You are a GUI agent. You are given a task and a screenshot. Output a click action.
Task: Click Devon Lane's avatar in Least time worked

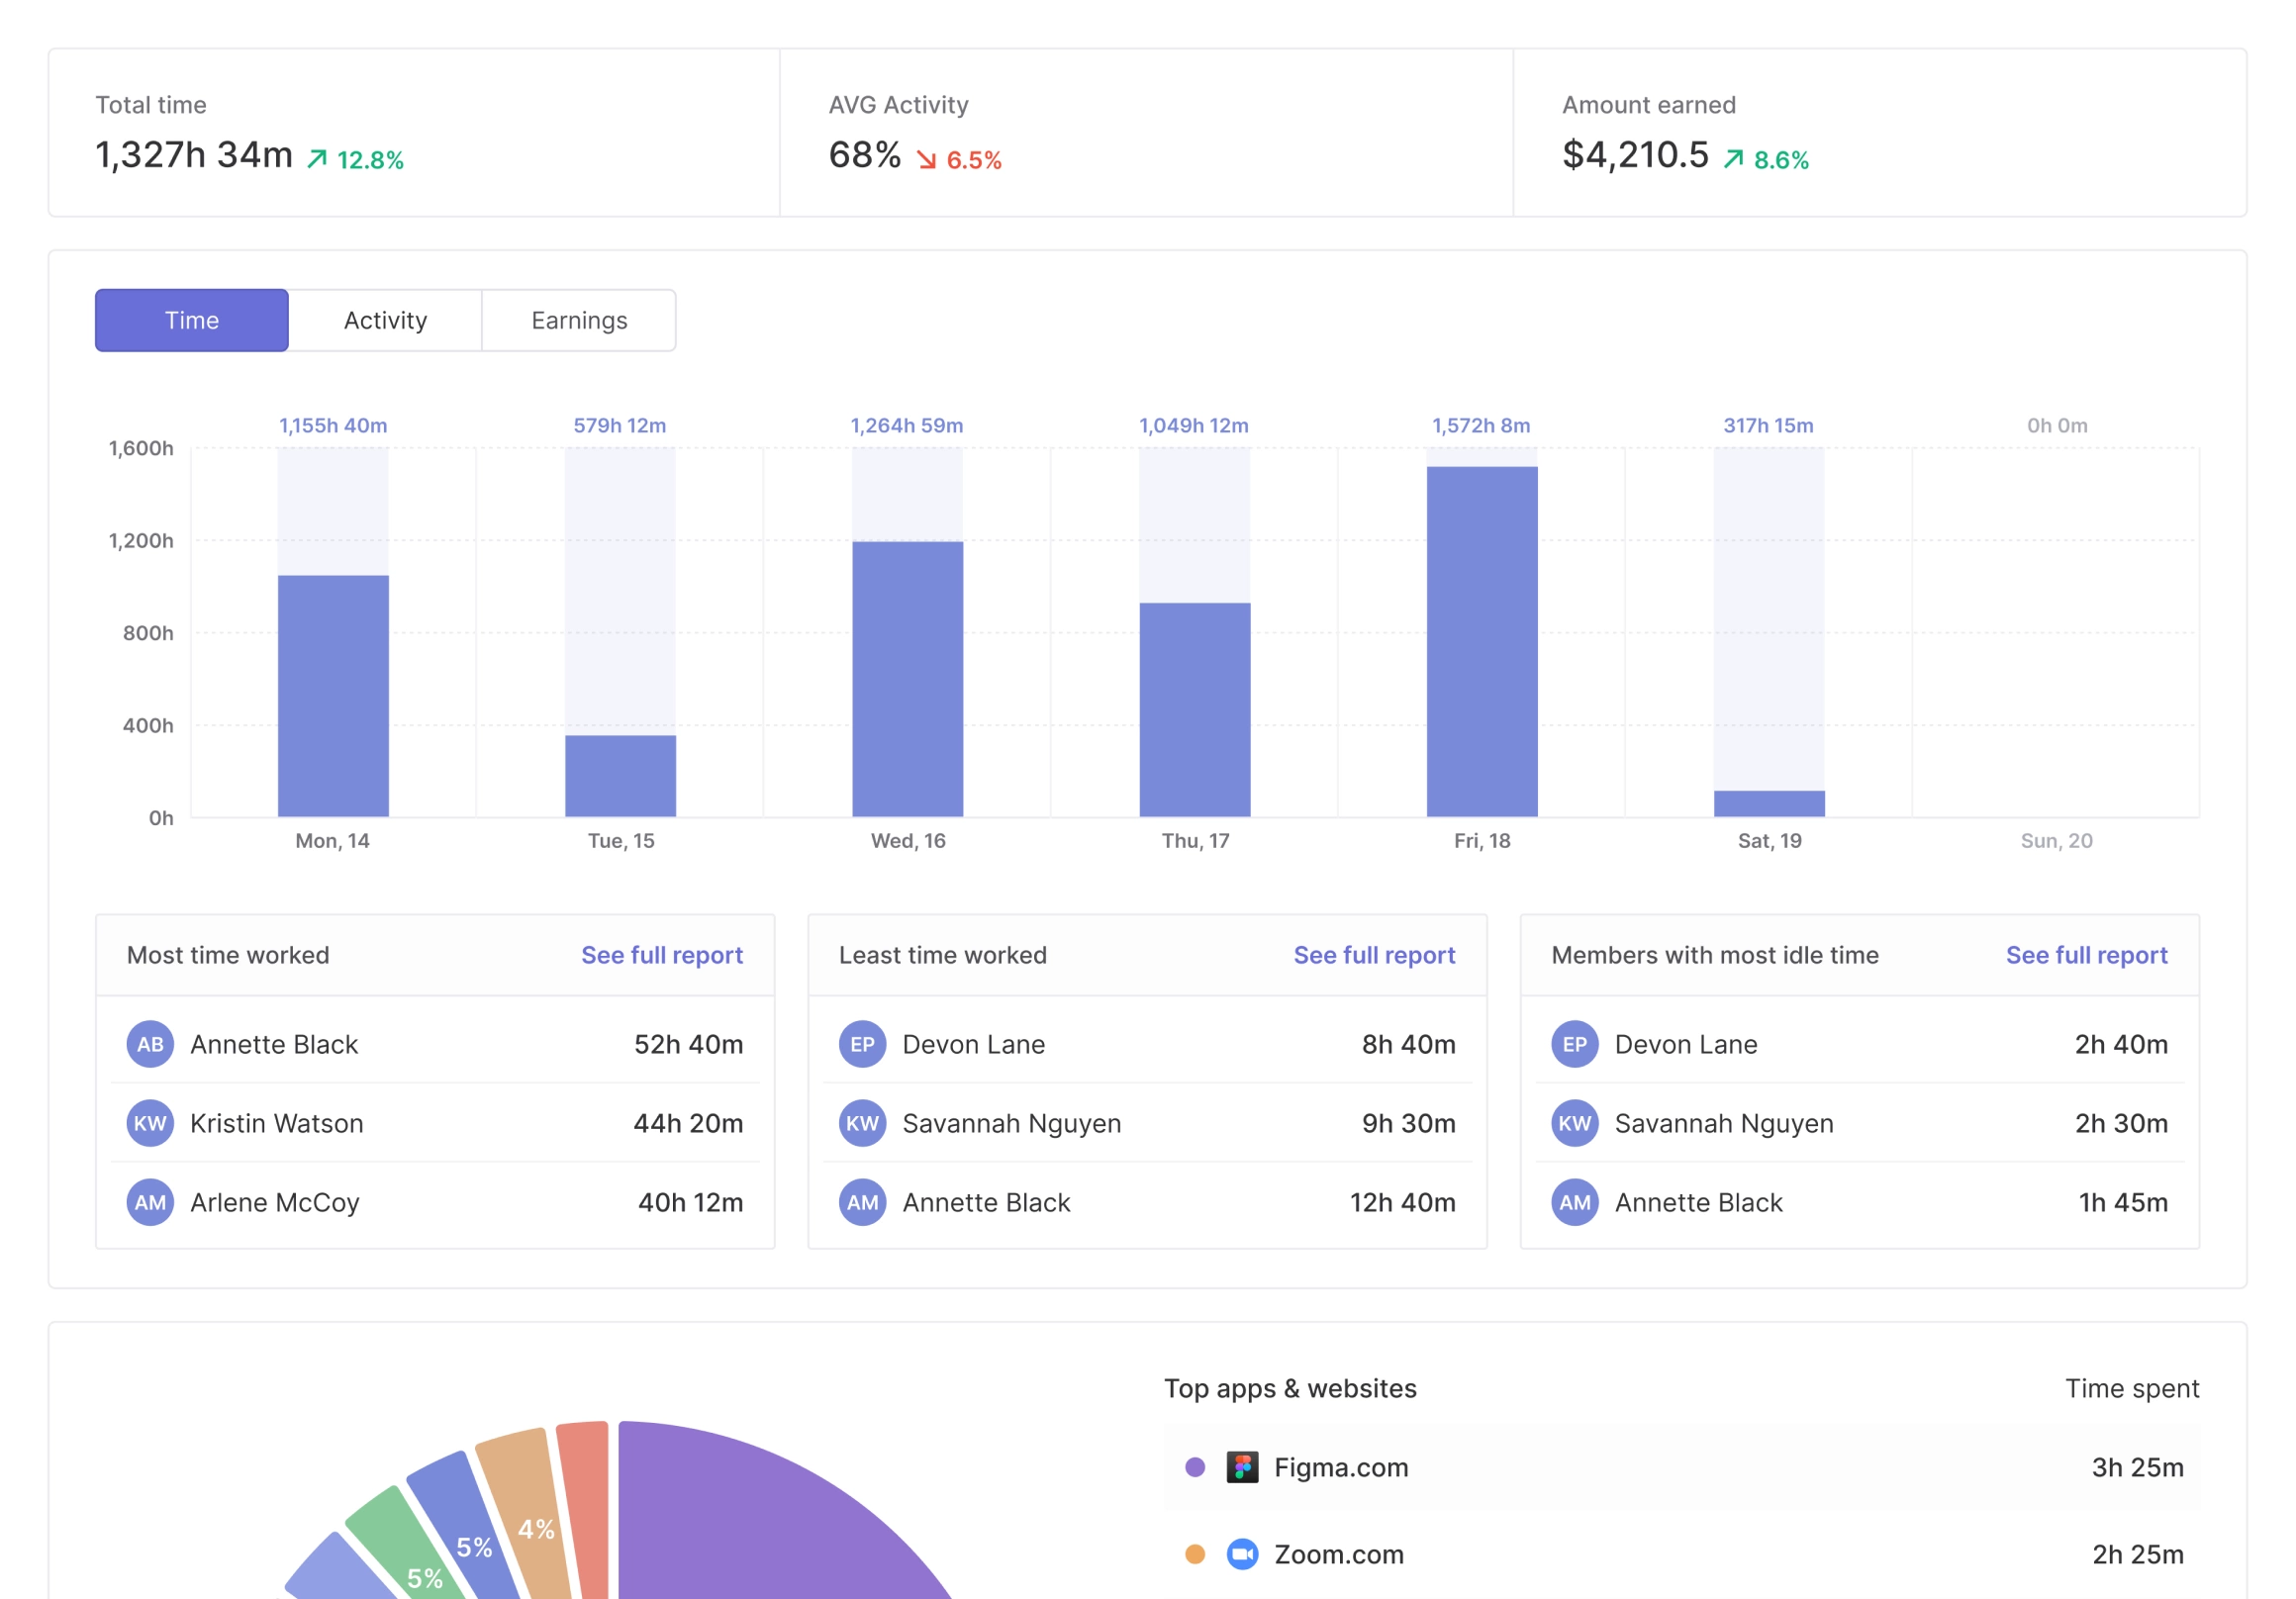tap(862, 1044)
